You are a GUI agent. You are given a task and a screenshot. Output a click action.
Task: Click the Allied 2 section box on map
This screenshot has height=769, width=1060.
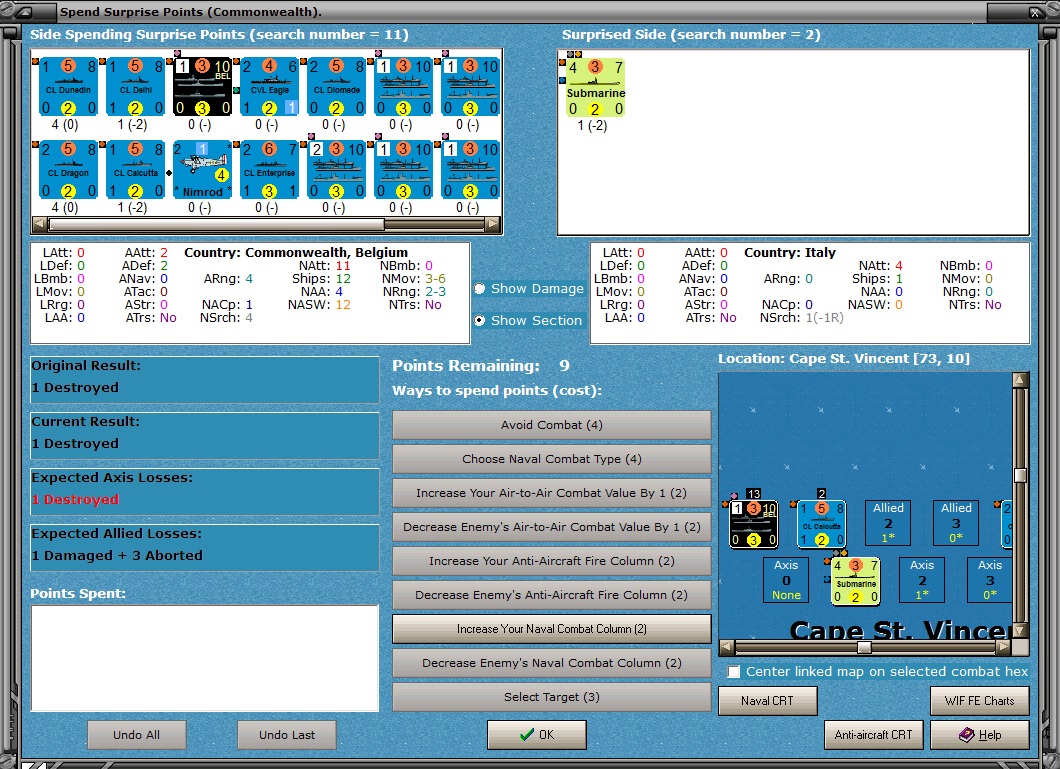[888, 522]
